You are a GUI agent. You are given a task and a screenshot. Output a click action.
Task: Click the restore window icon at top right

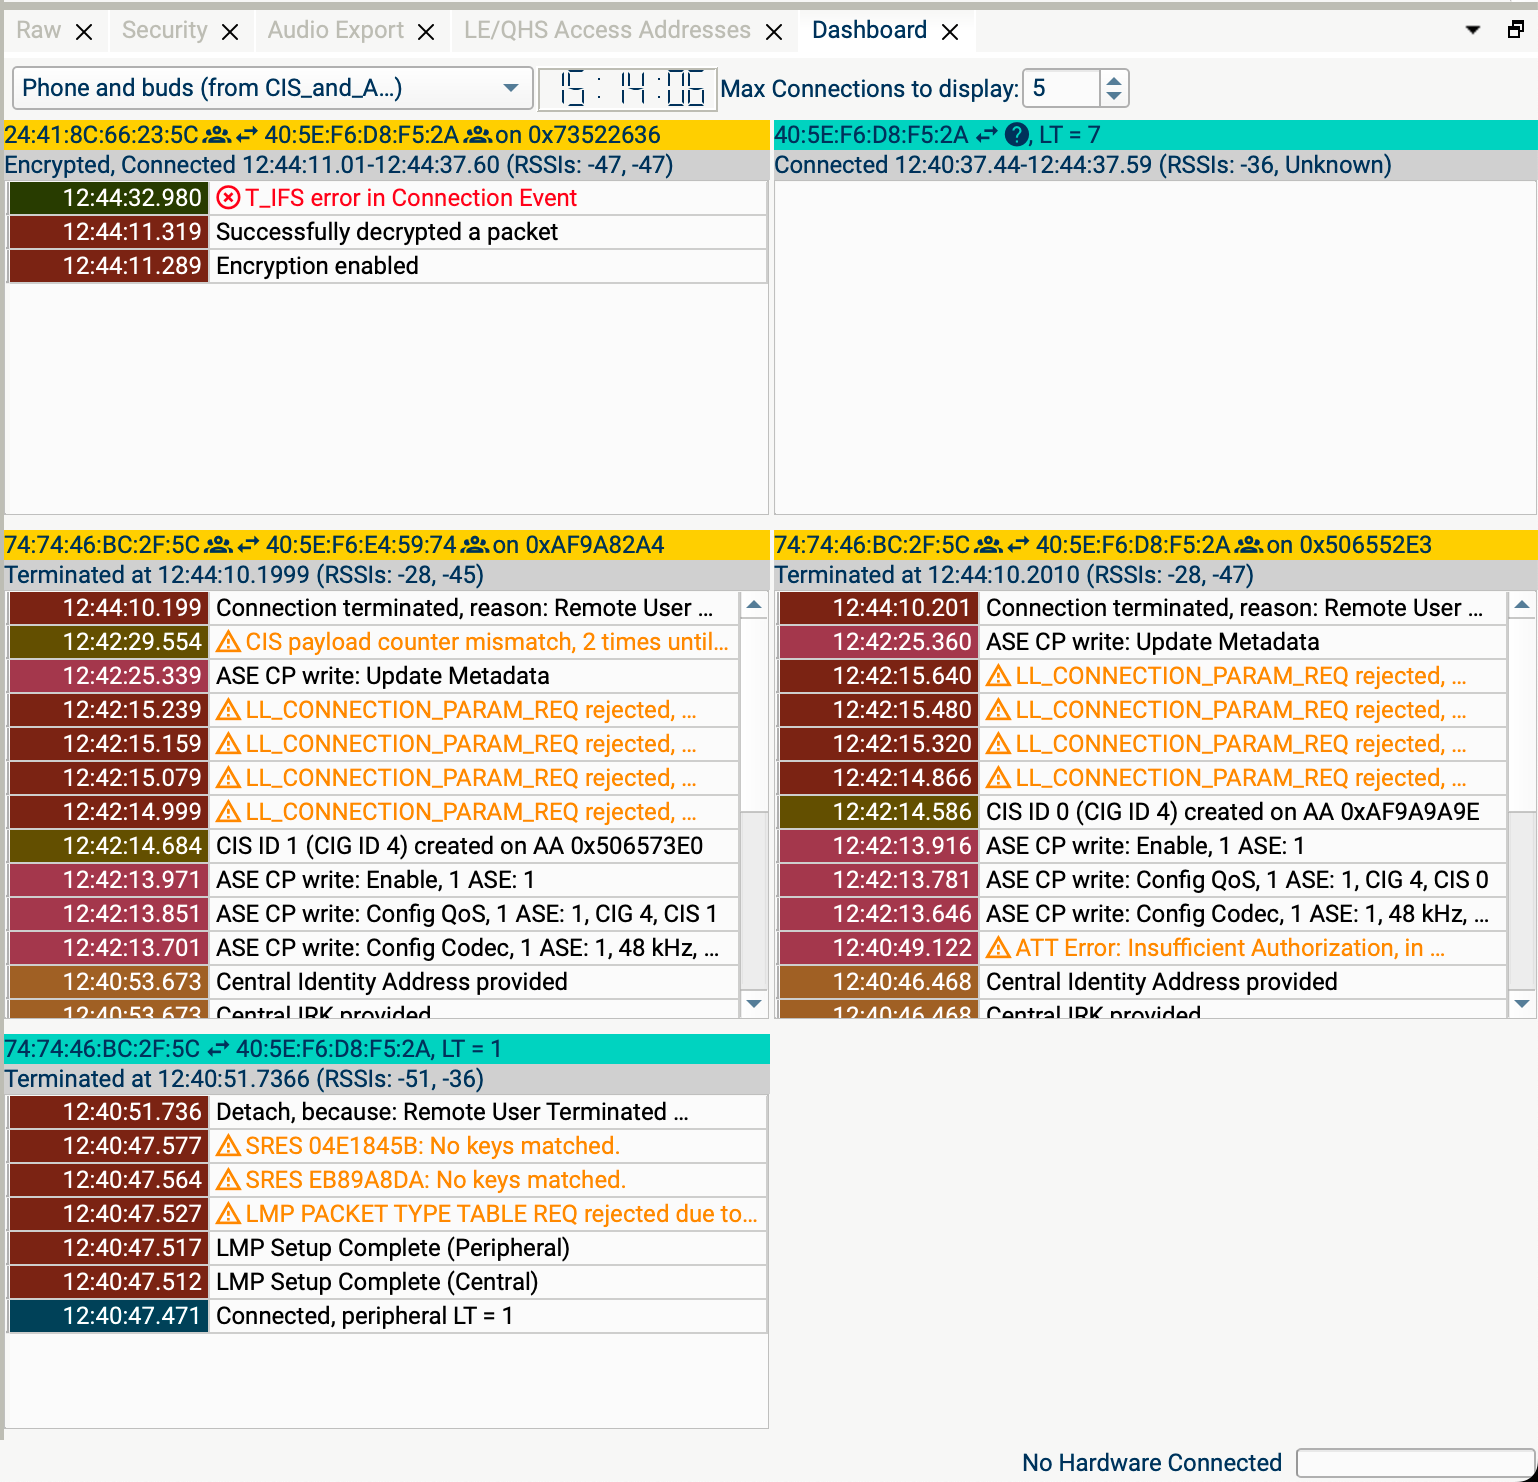tap(1515, 30)
